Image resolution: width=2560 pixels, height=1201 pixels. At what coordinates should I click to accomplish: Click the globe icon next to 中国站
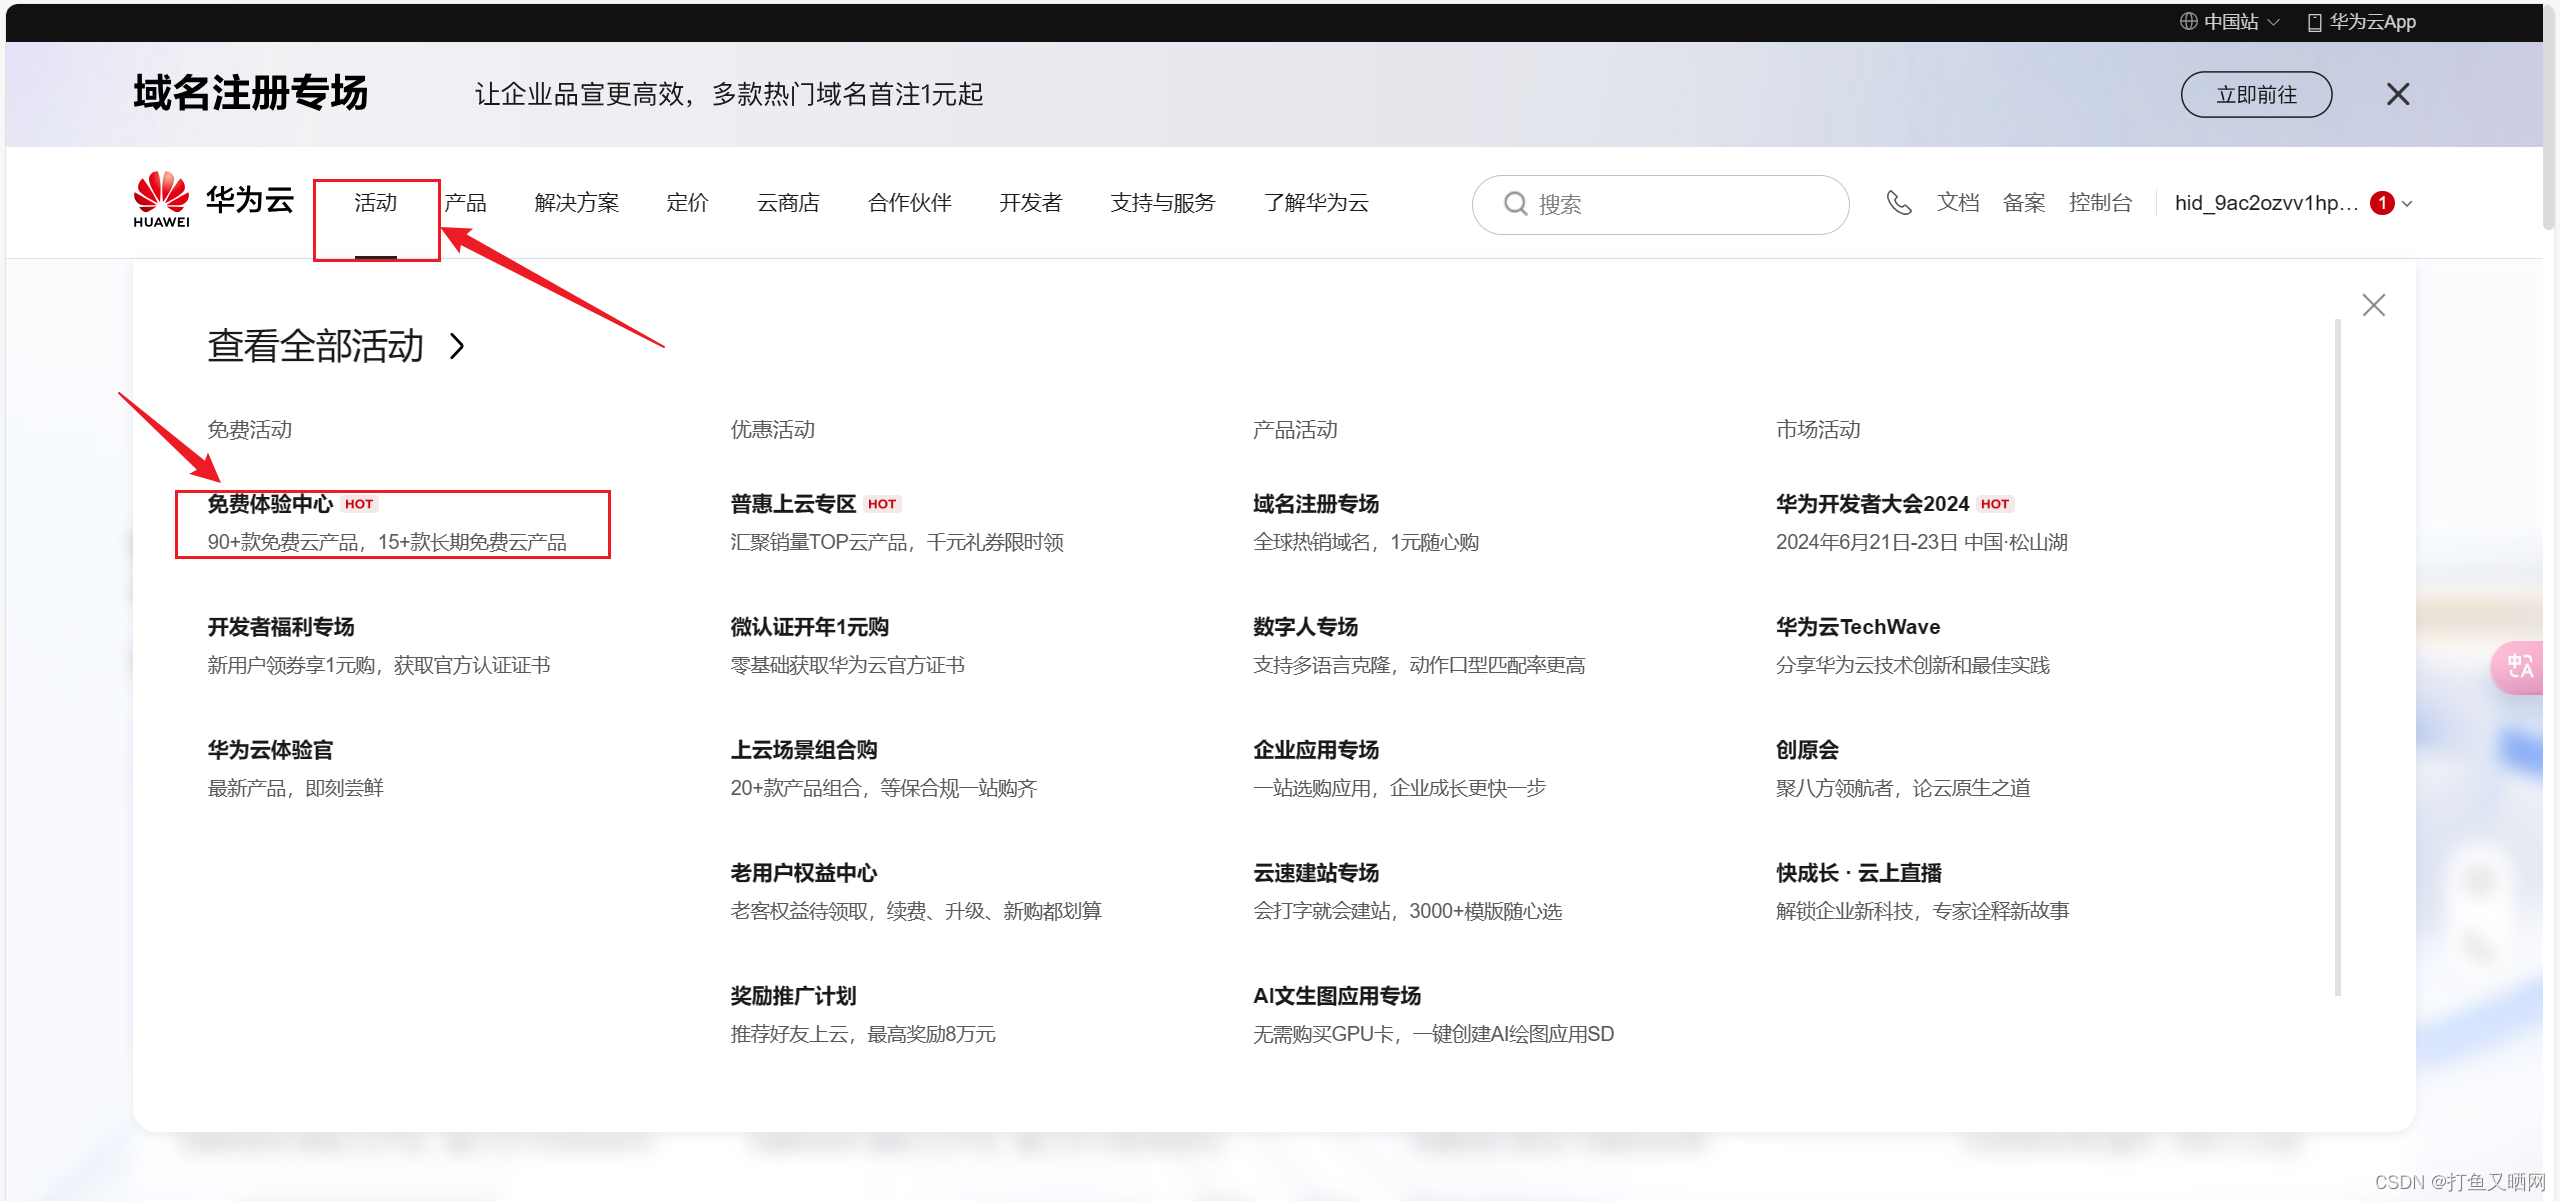[2189, 21]
